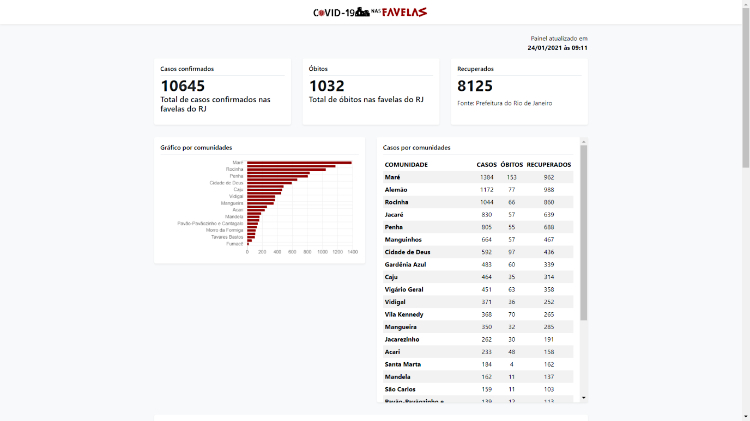Click the Maré bar in the chart
Viewport: 750px width, 421px height.
[x=298, y=162]
